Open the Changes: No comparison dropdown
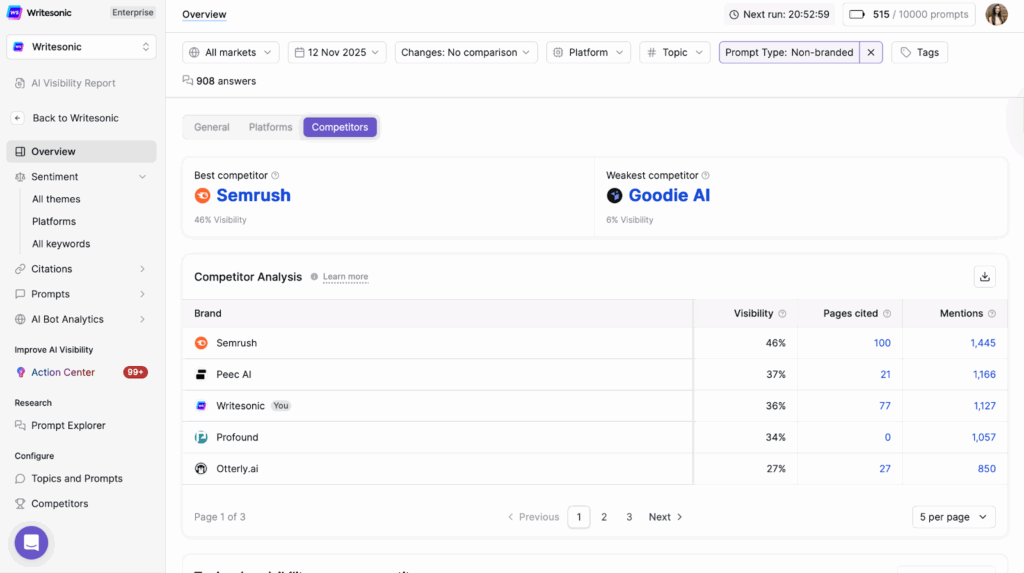This screenshot has width=1024, height=573. coord(466,52)
